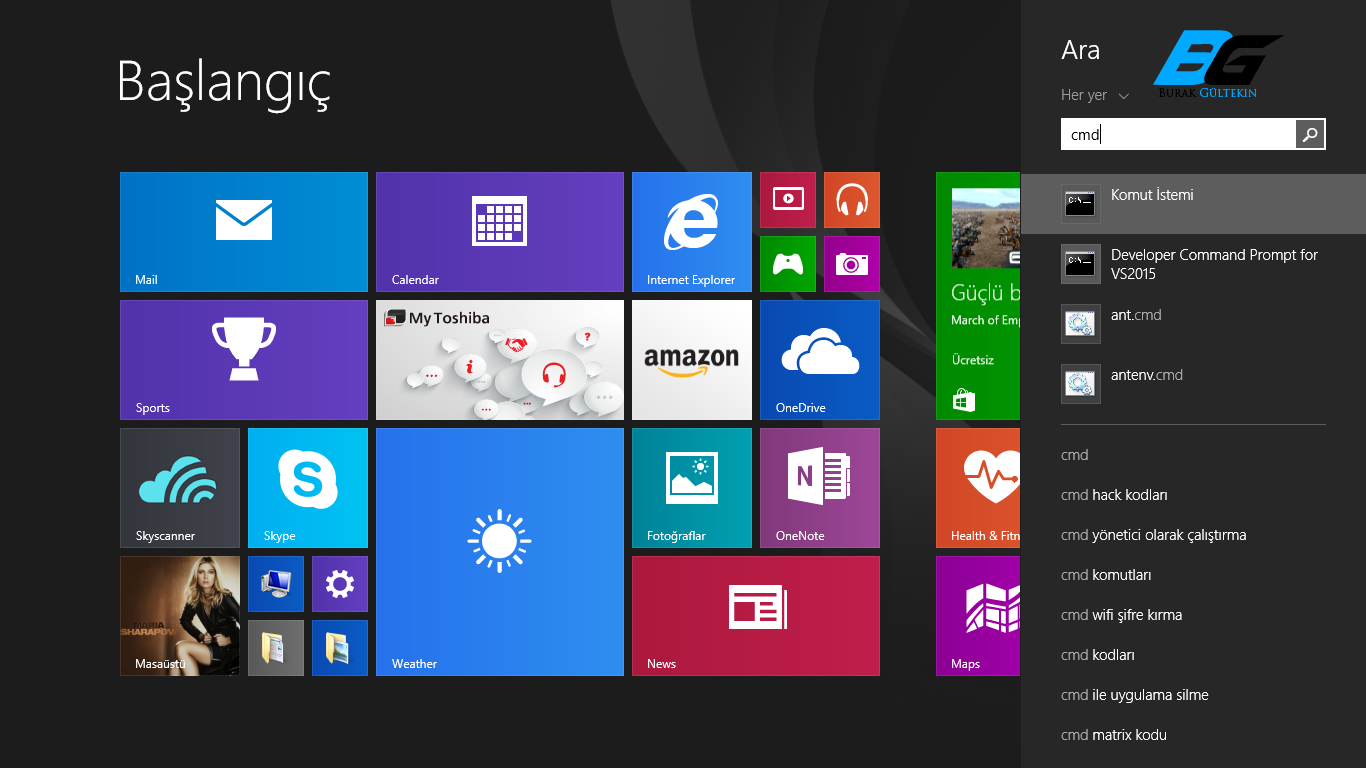Open the green Xbox Games controller tile
1366x768 pixels.
coord(788,264)
